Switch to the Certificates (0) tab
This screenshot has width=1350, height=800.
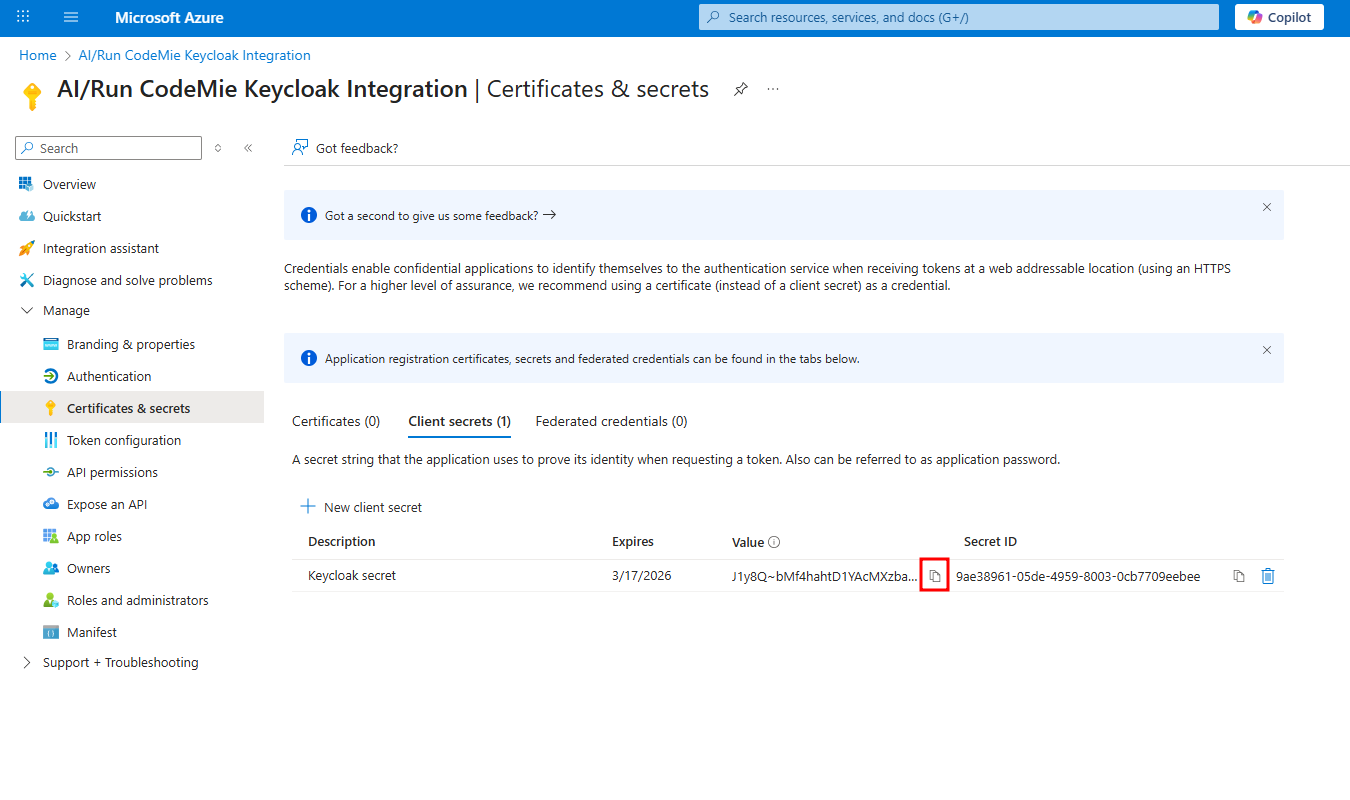336,422
